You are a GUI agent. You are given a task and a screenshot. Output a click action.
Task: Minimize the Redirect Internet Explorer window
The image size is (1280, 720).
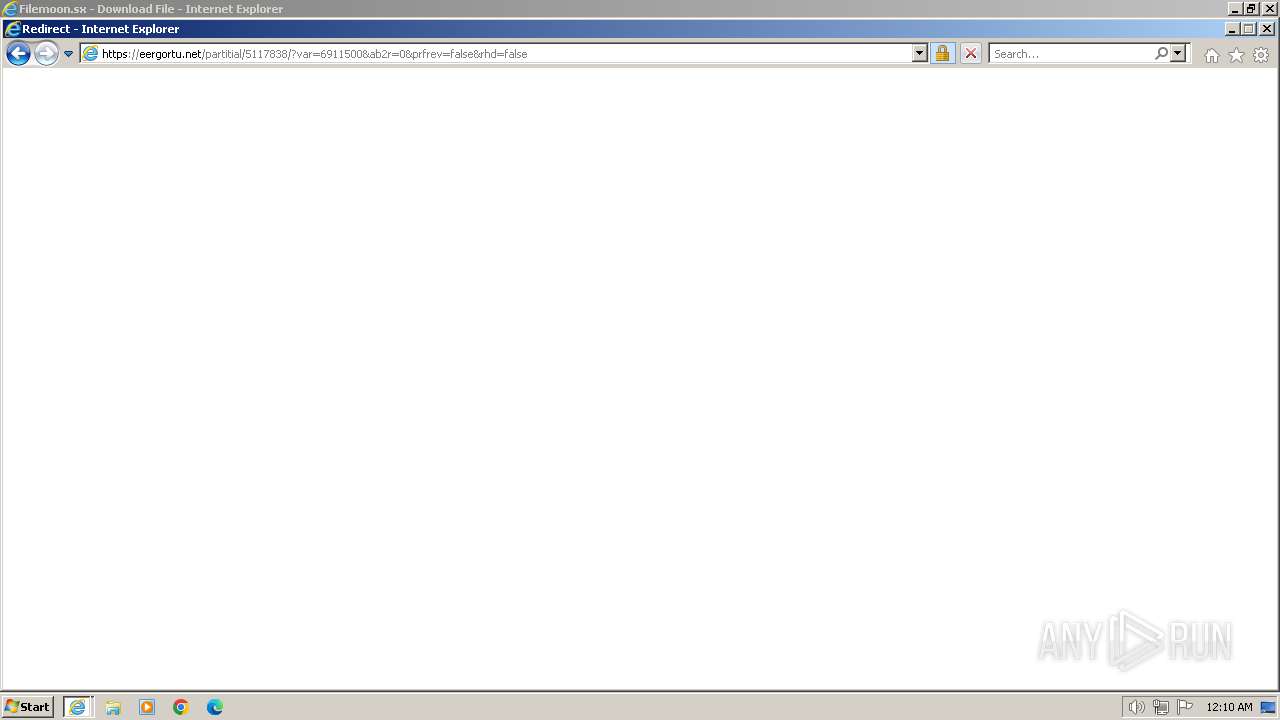pyautogui.click(x=1232, y=29)
